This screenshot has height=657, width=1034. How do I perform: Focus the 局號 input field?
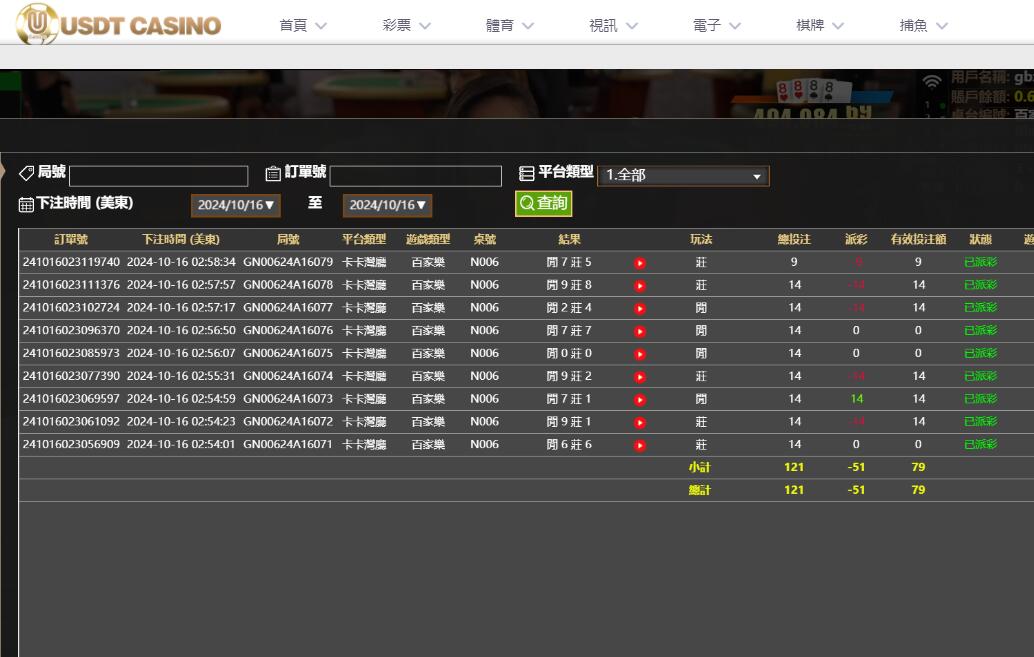pyautogui.click(x=158, y=176)
